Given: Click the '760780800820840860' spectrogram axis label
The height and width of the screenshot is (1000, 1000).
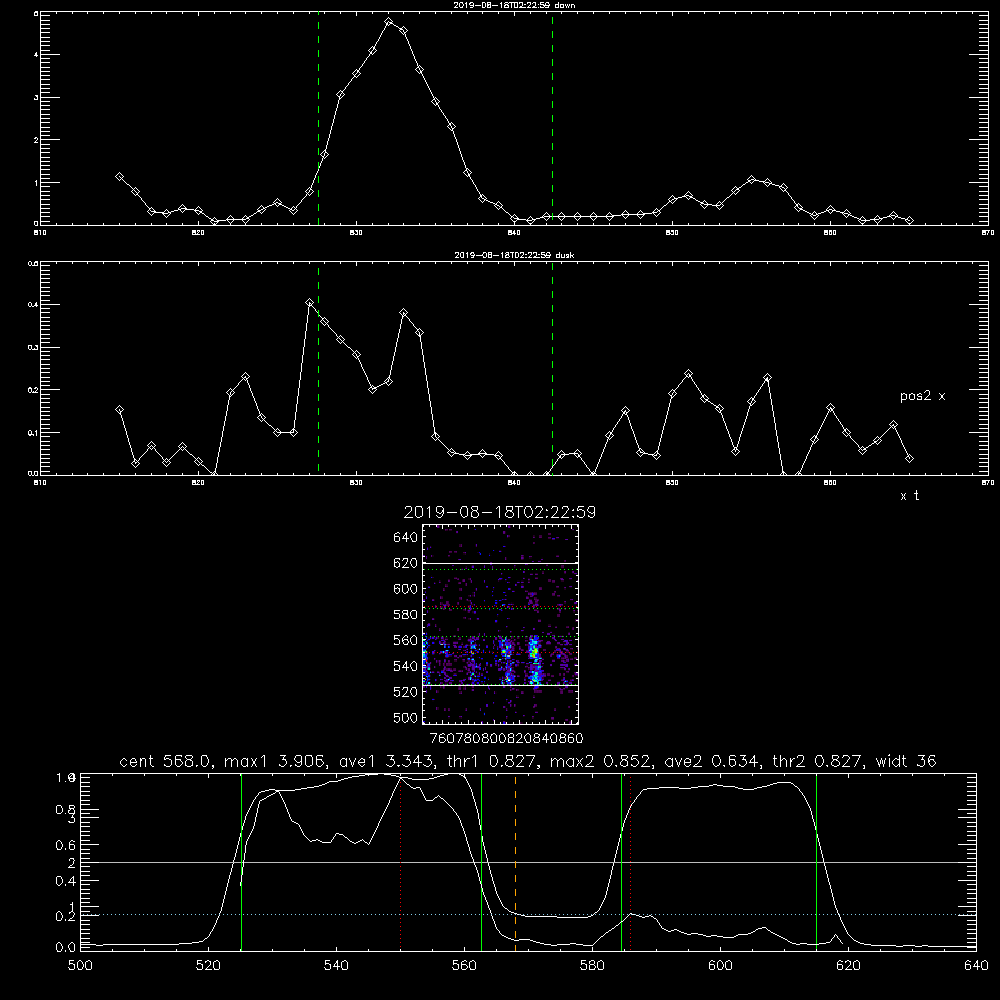Looking at the screenshot, I should tap(506, 738).
